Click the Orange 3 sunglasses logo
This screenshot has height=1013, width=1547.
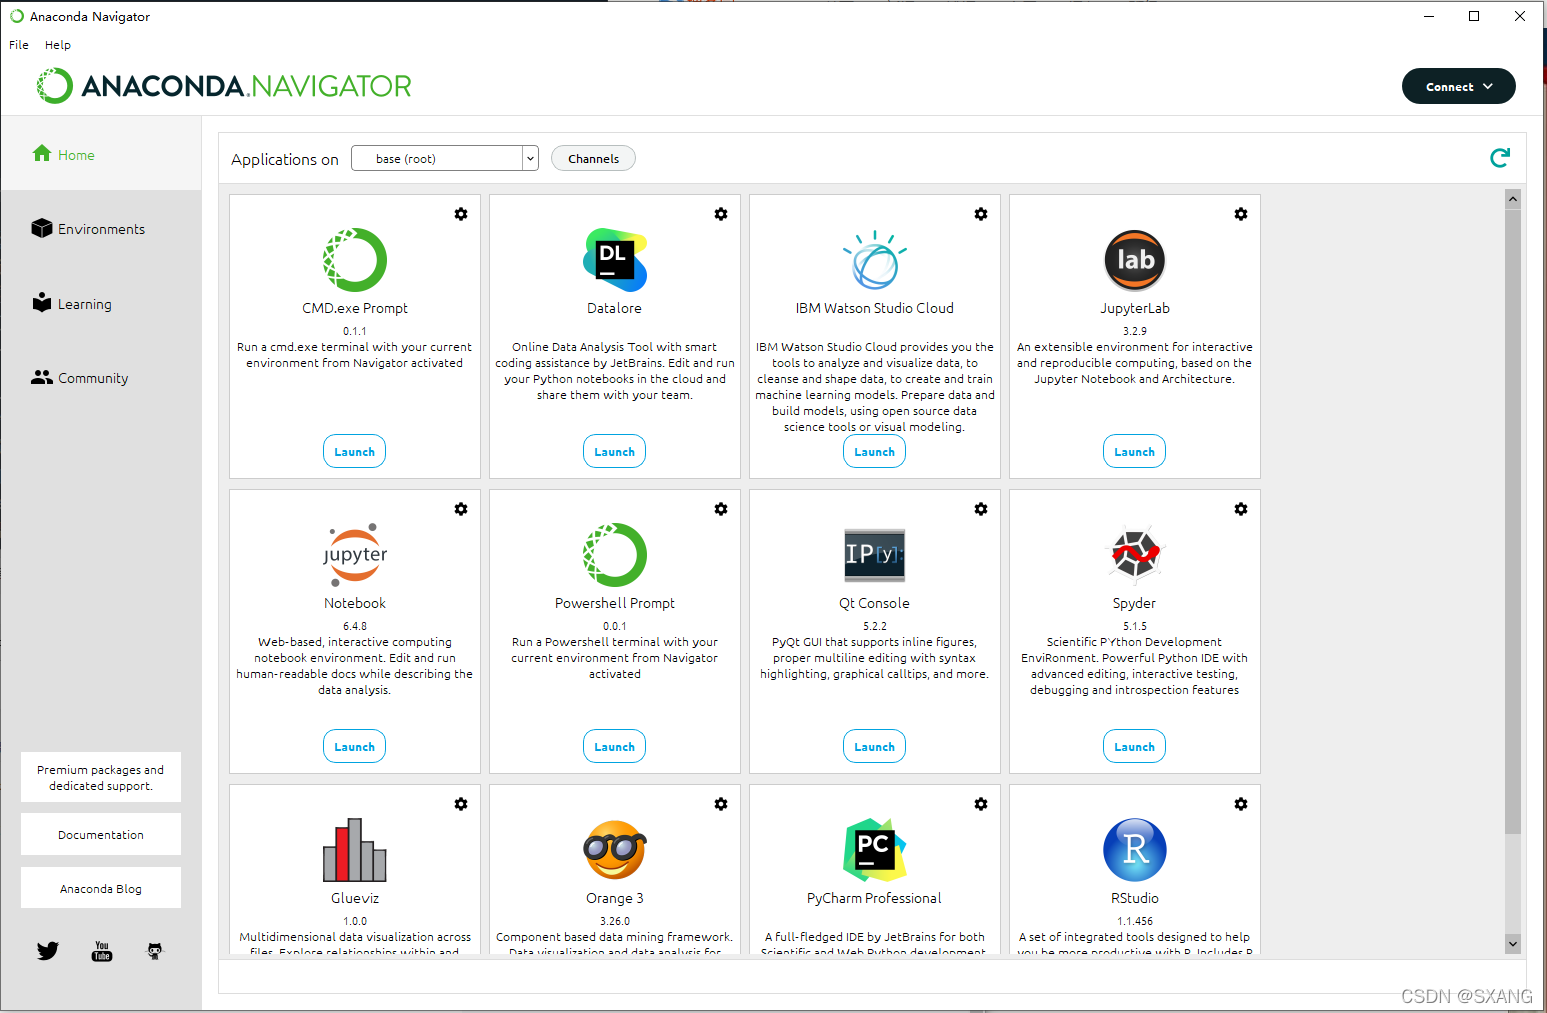coord(615,850)
